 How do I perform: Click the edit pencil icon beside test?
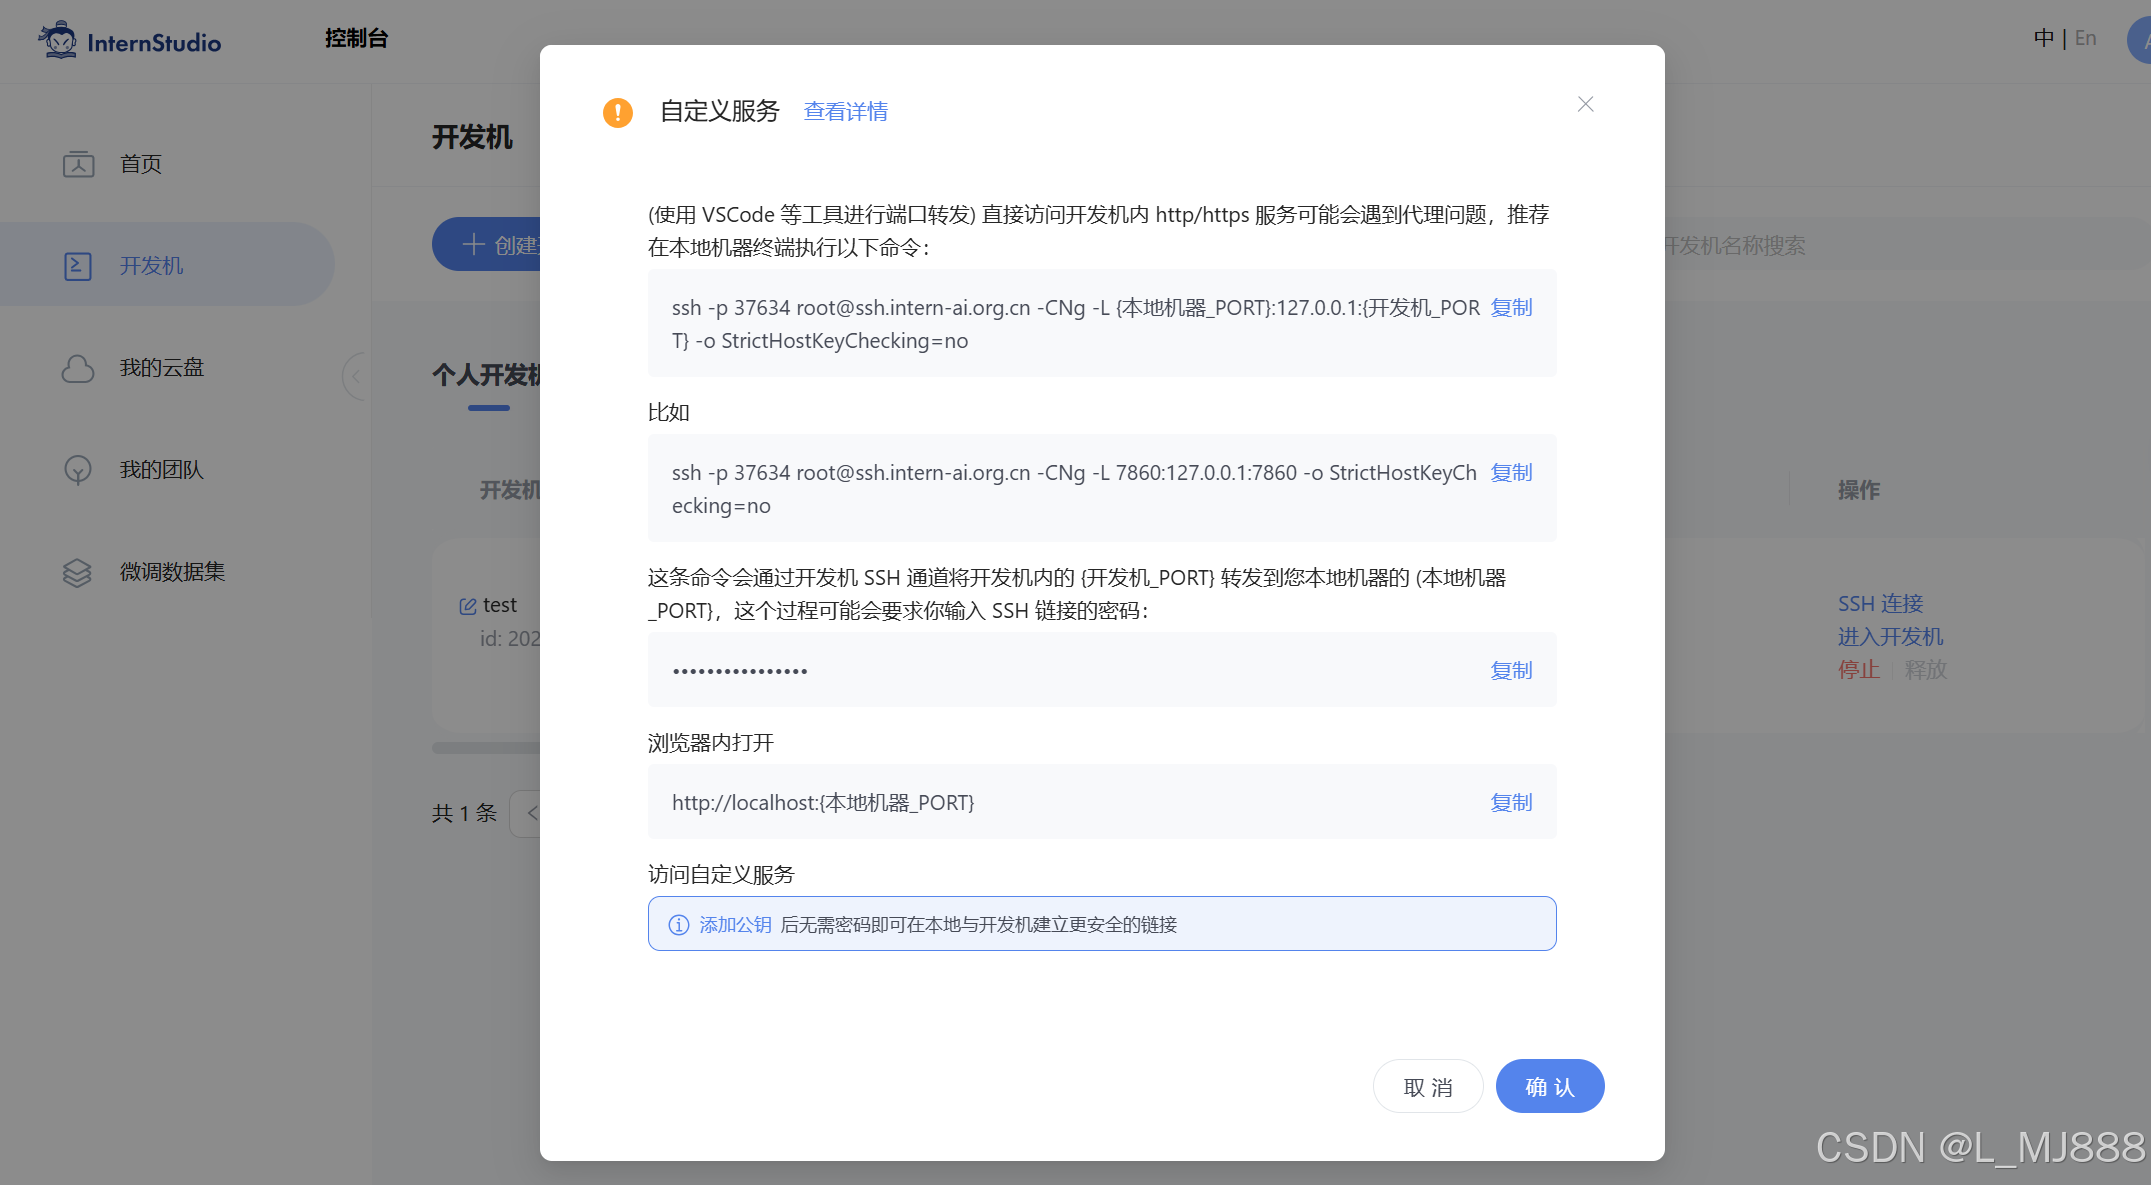[x=467, y=606]
